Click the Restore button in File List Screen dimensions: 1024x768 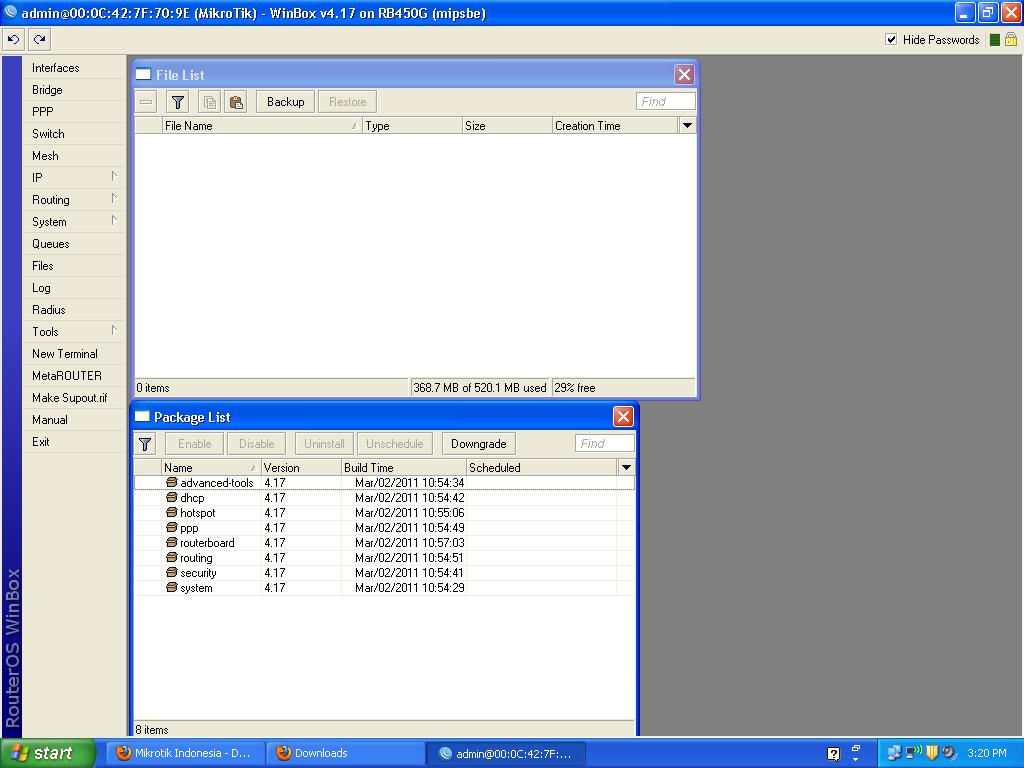click(x=347, y=102)
